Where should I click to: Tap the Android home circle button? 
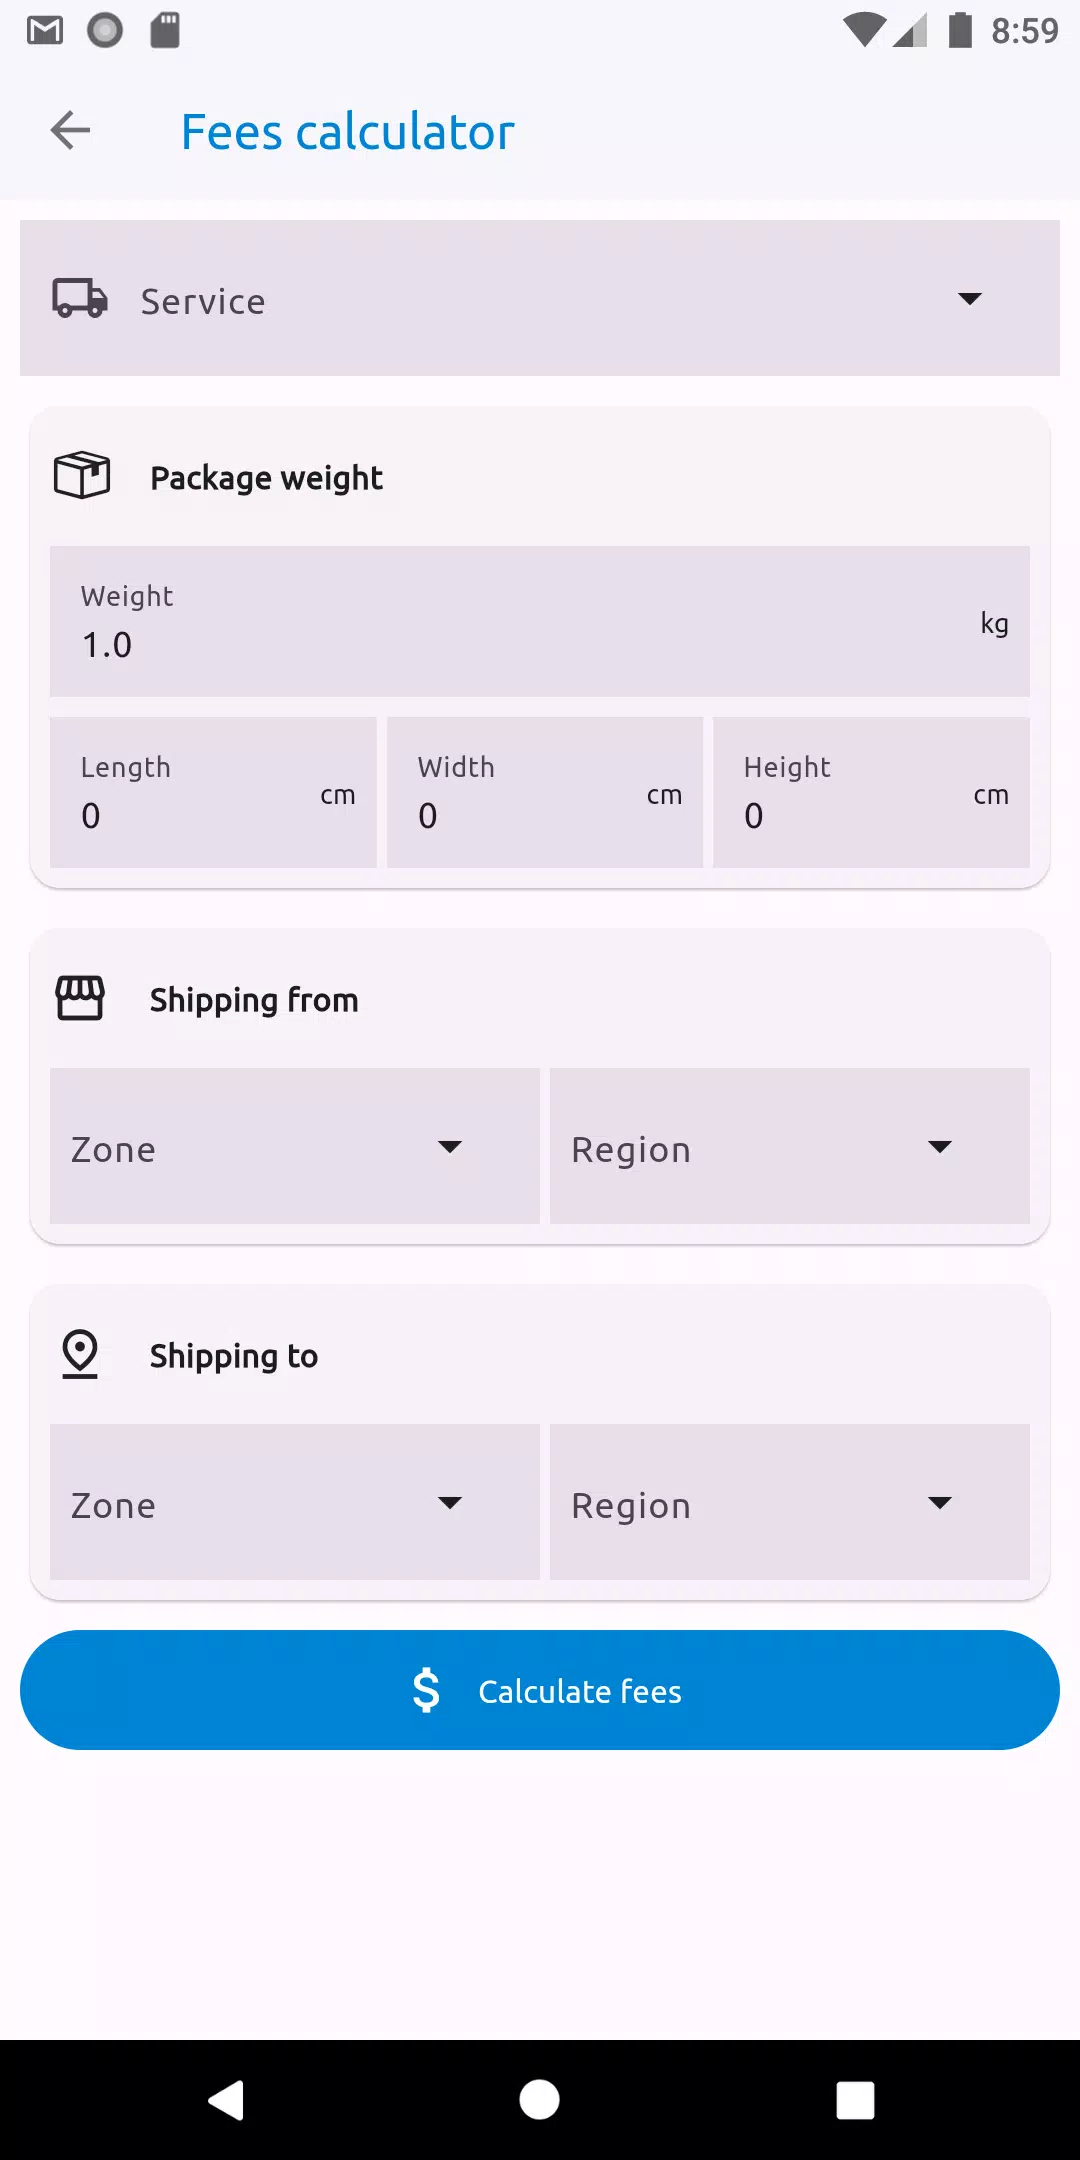point(539,2099)
